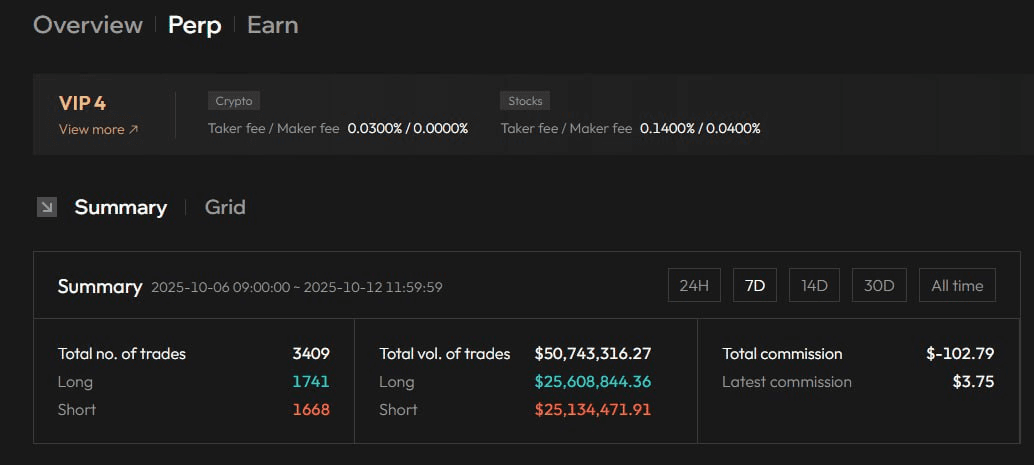Click the summary date range text
The image size is (1034, 465).
296,287
